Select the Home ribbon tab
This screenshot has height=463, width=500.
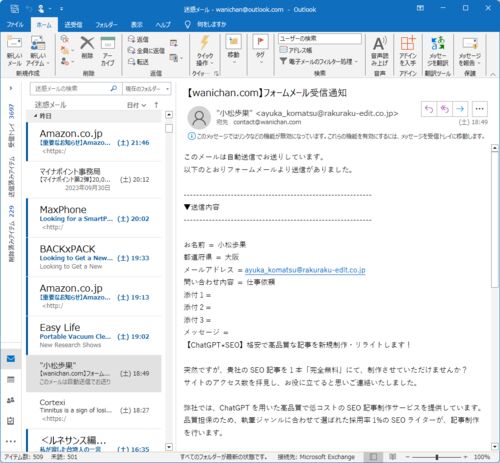point(44,25)
